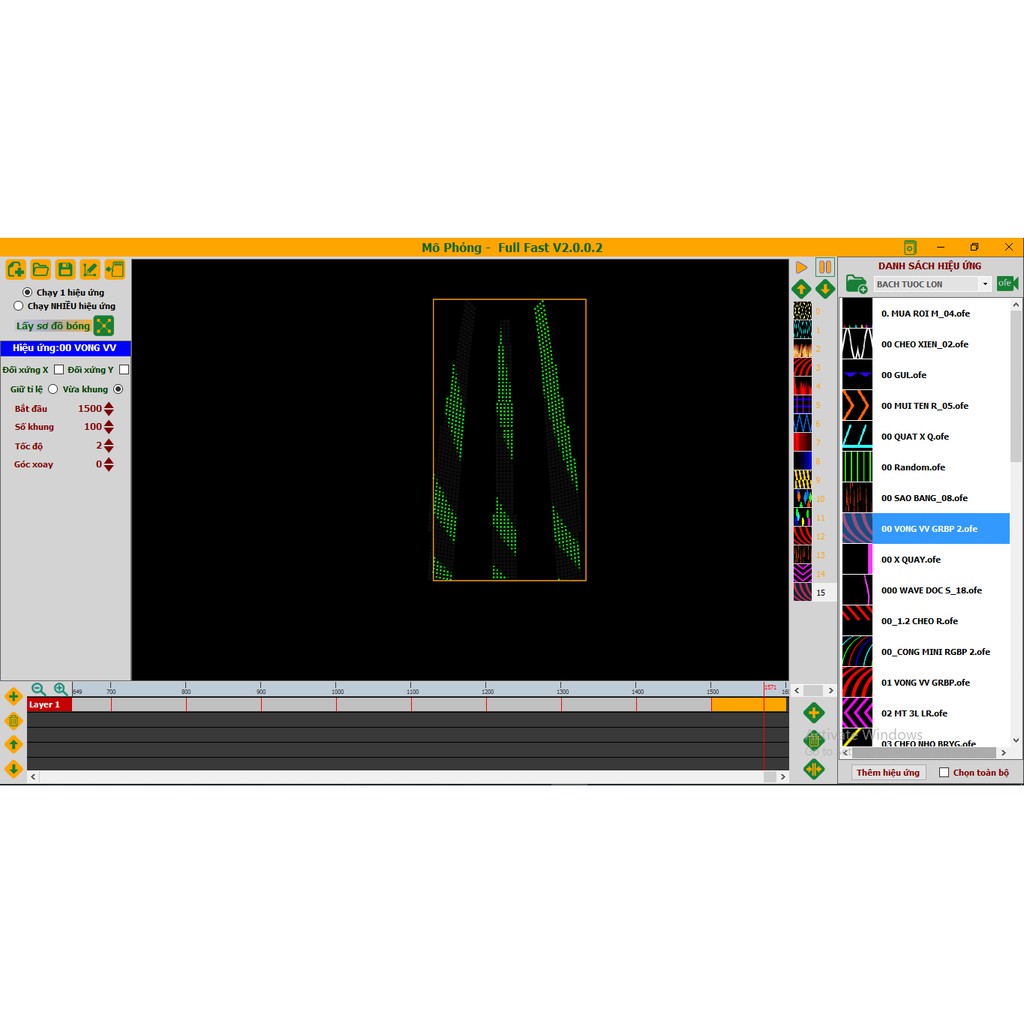1024x1024 pixels.
Task: Click the save project icon
Action: (65, 269)
